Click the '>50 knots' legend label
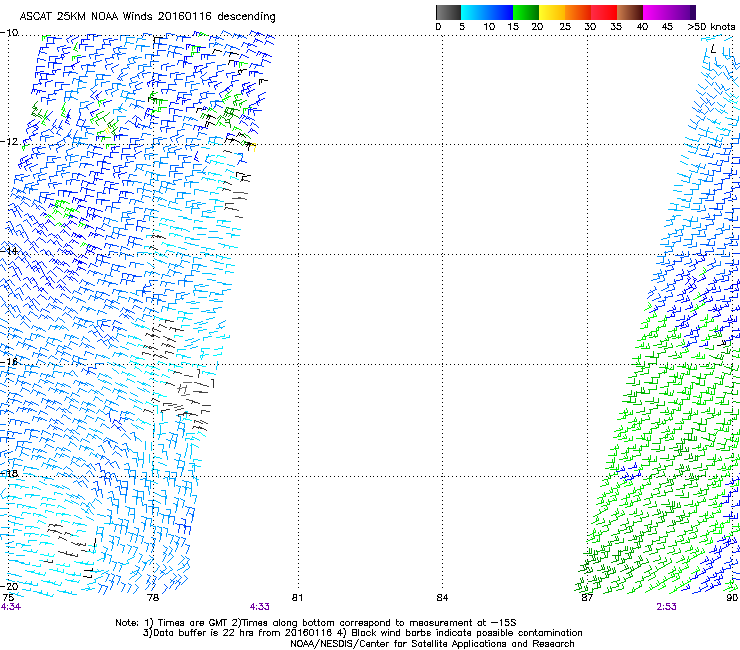The width and height of the screenshot is (740, 650). [x=711, y=27]
